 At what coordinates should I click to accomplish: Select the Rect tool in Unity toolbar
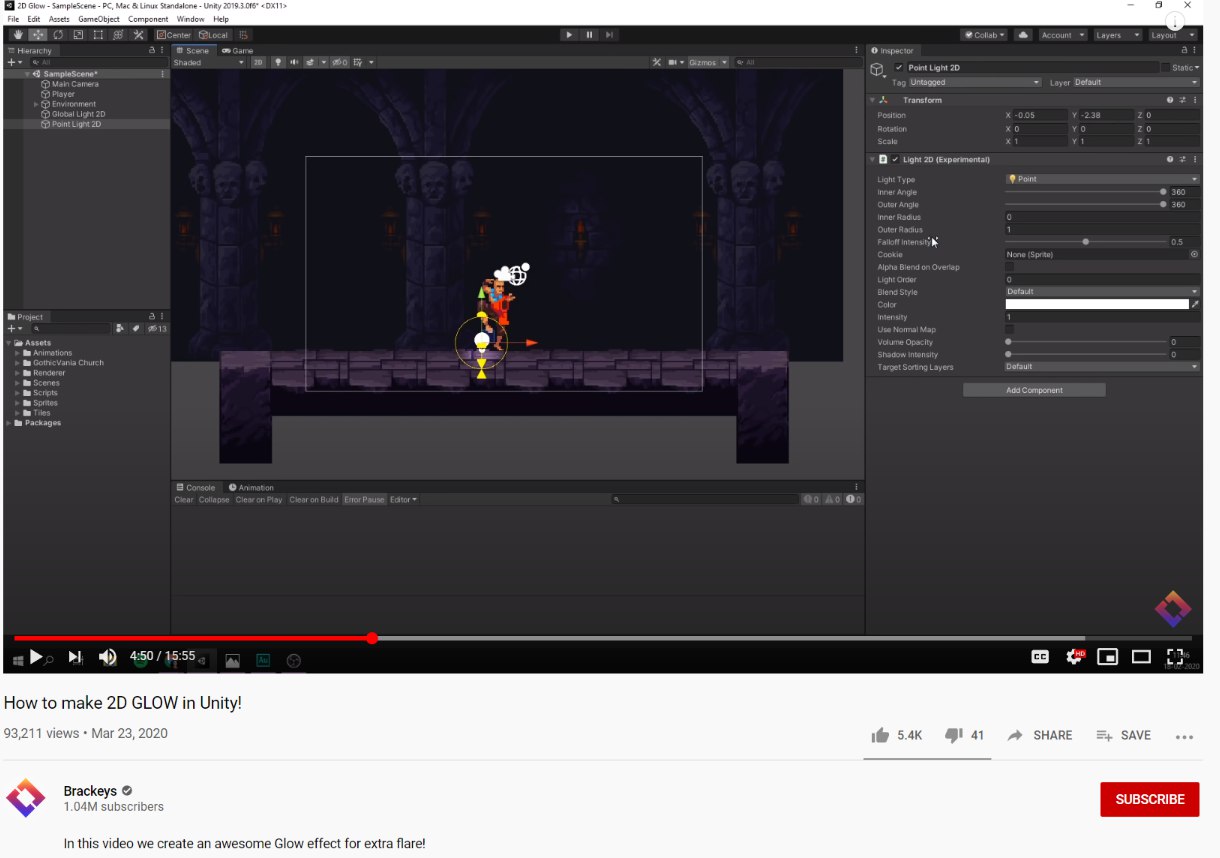[98, 35]
